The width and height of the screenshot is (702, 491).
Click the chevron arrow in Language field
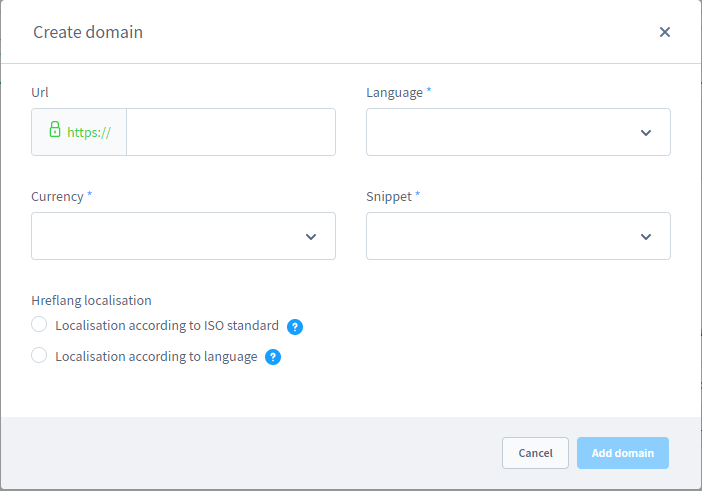[x=646, y=133]
